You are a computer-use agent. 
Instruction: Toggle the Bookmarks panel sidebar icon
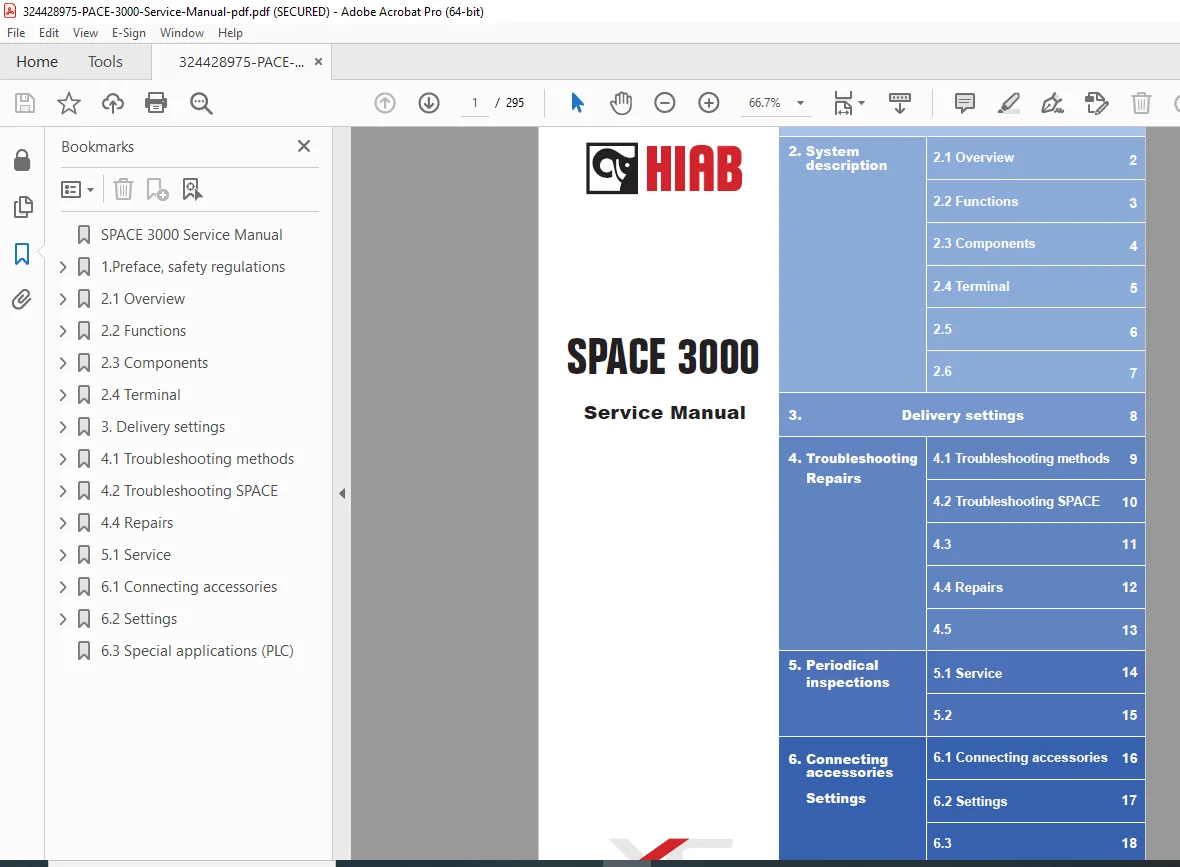(22, 254)
